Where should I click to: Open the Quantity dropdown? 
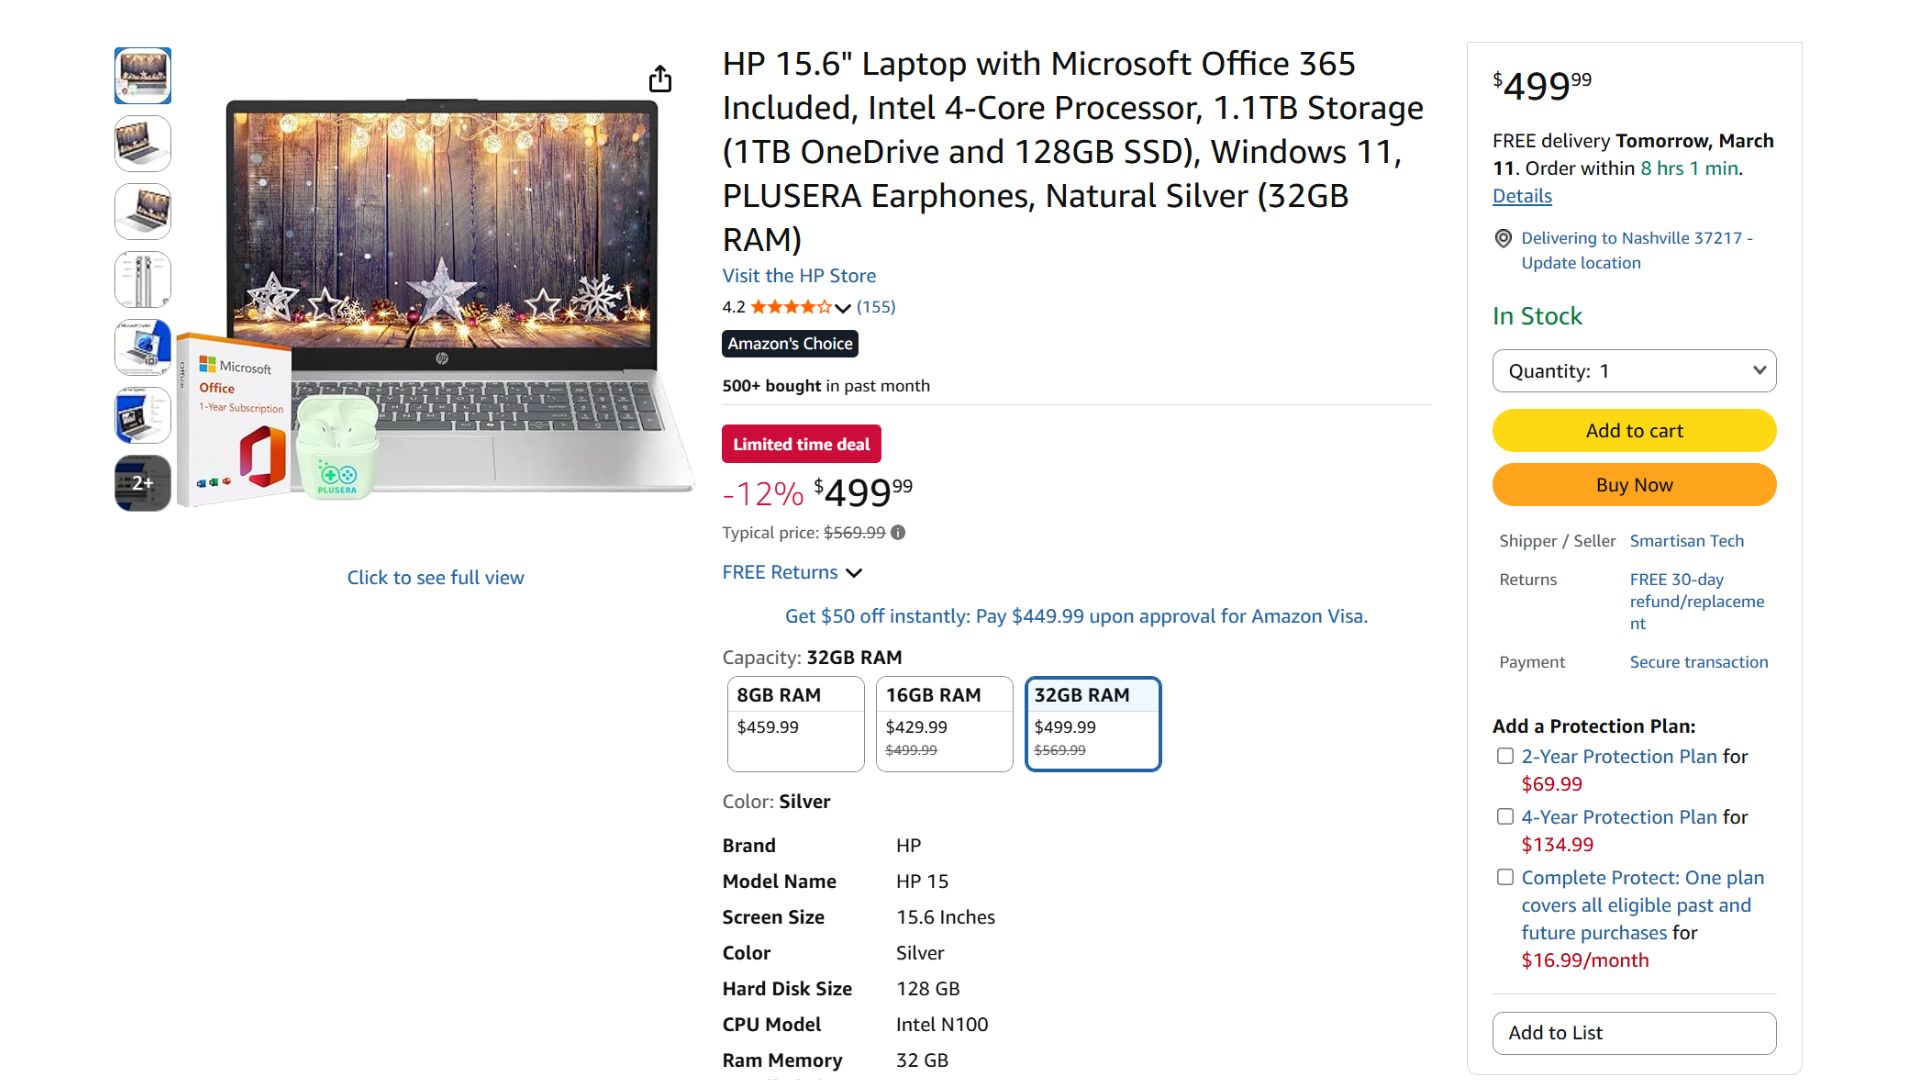click(1633, 370)
